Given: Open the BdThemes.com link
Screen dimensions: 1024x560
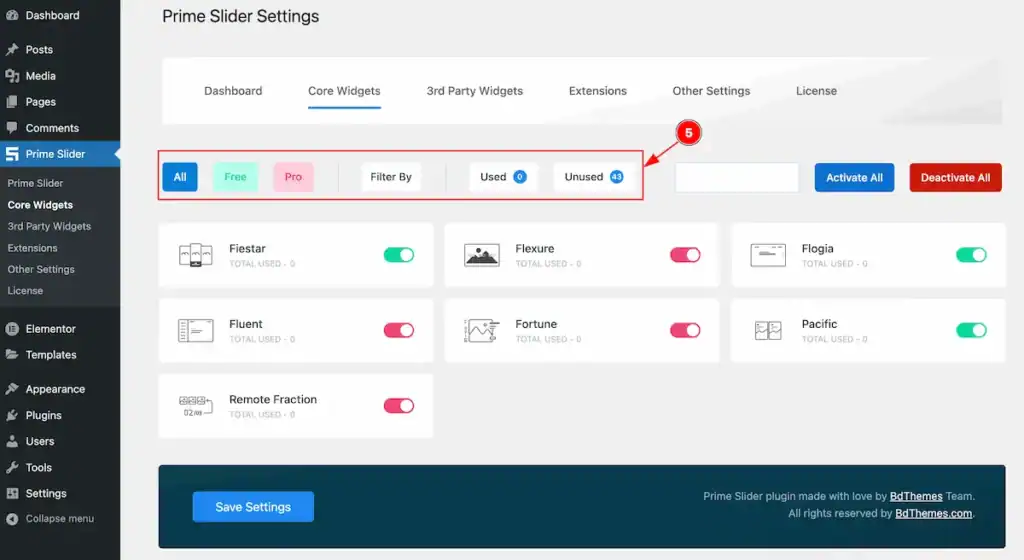Looking at the screenshot, I should click(x=934, y=513).
